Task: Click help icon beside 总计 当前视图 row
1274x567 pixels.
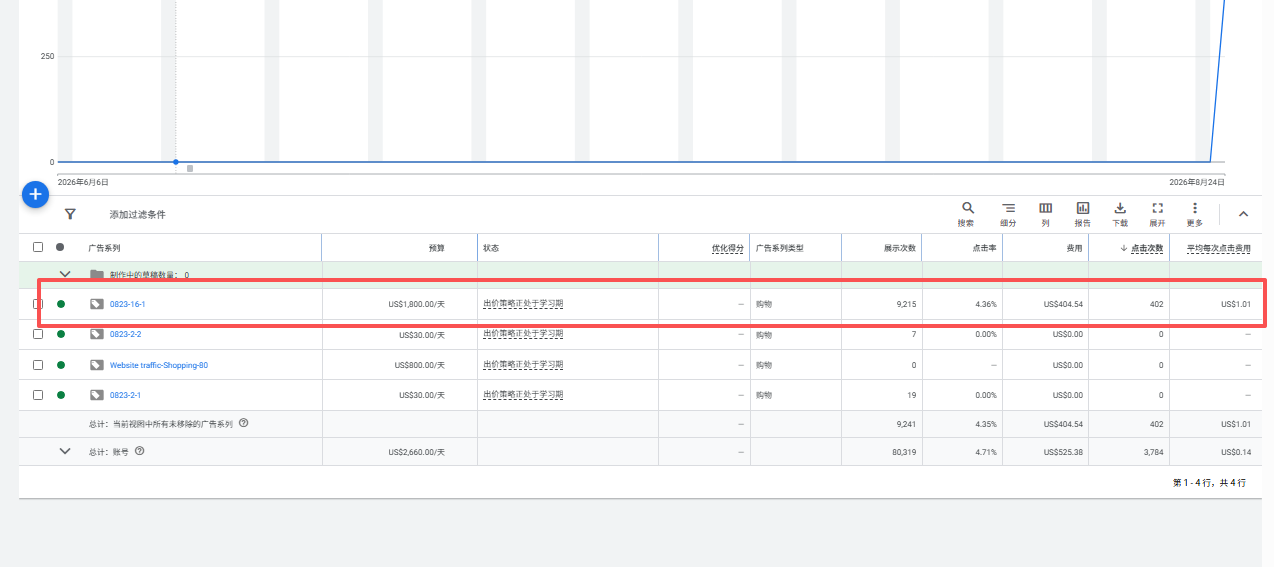Action: 243,423
